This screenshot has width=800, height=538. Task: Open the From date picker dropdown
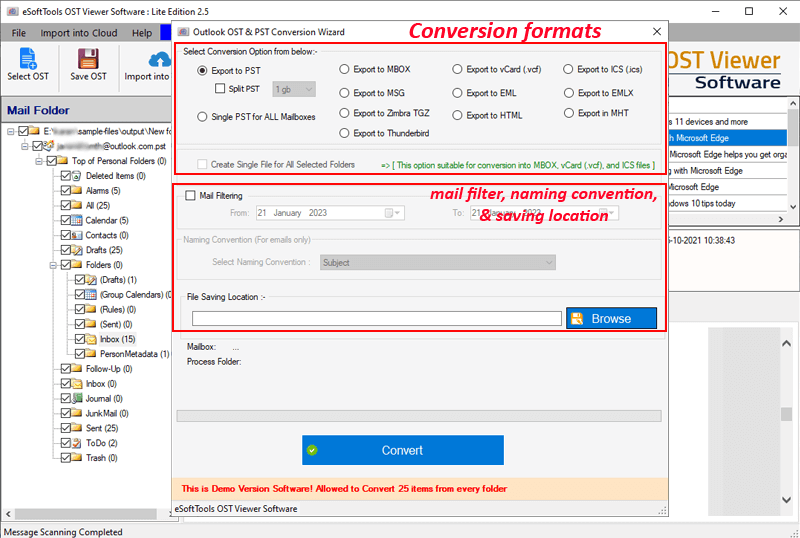(393, 213)
